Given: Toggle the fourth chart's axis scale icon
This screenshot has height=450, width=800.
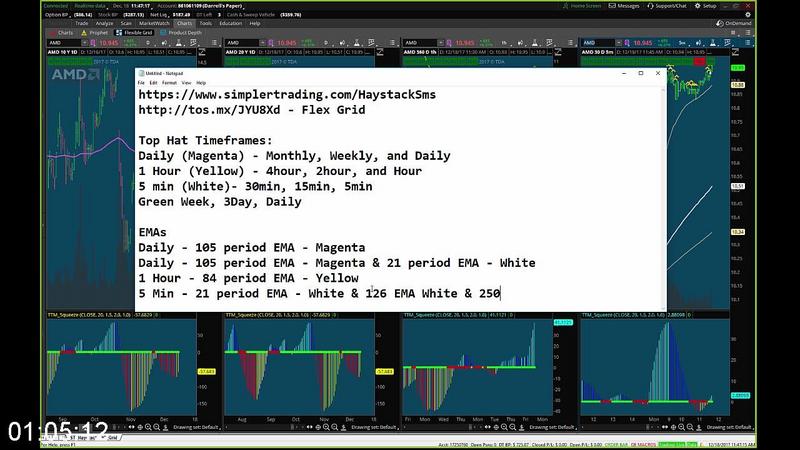Looking at the screenshot, I should click(x=736, y=52).
